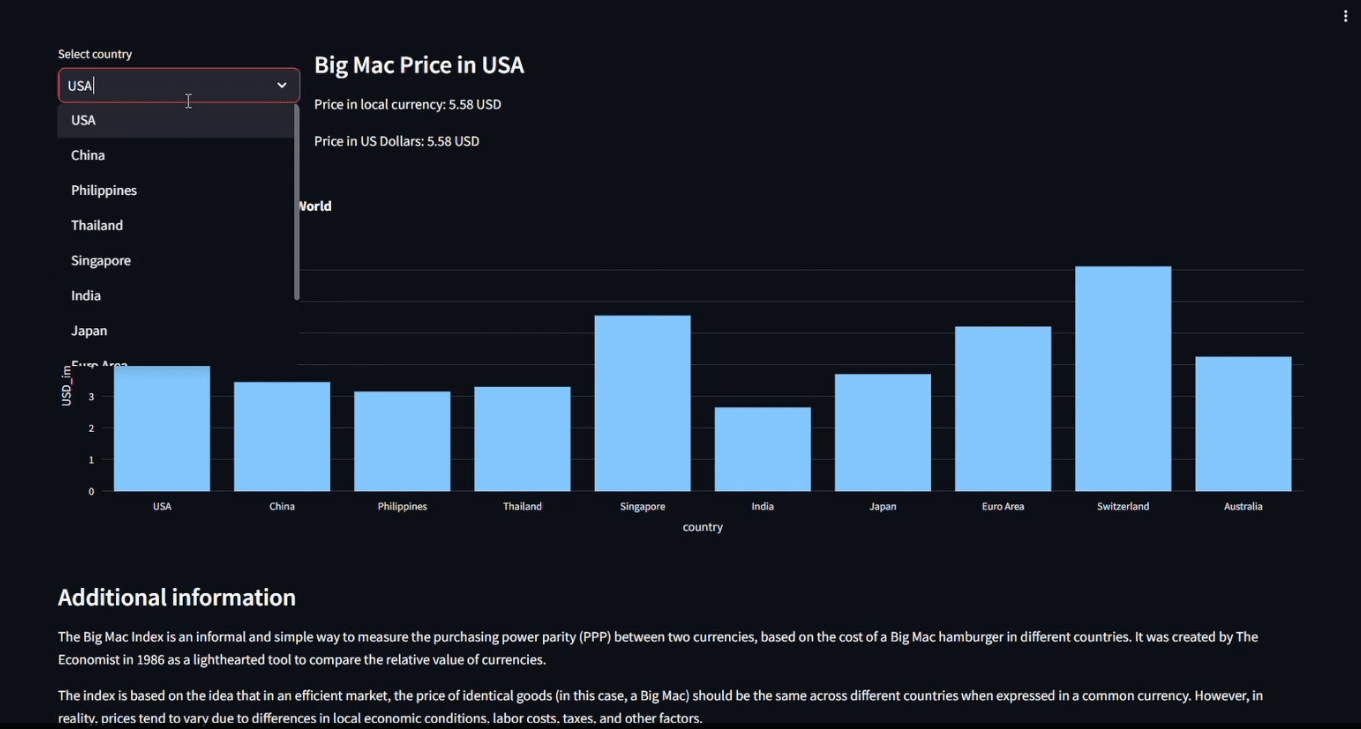The height and width of the screenshot is (729, 1361).
Task: Click the Singapore bar in chart
Action: (x=642, y=403)
